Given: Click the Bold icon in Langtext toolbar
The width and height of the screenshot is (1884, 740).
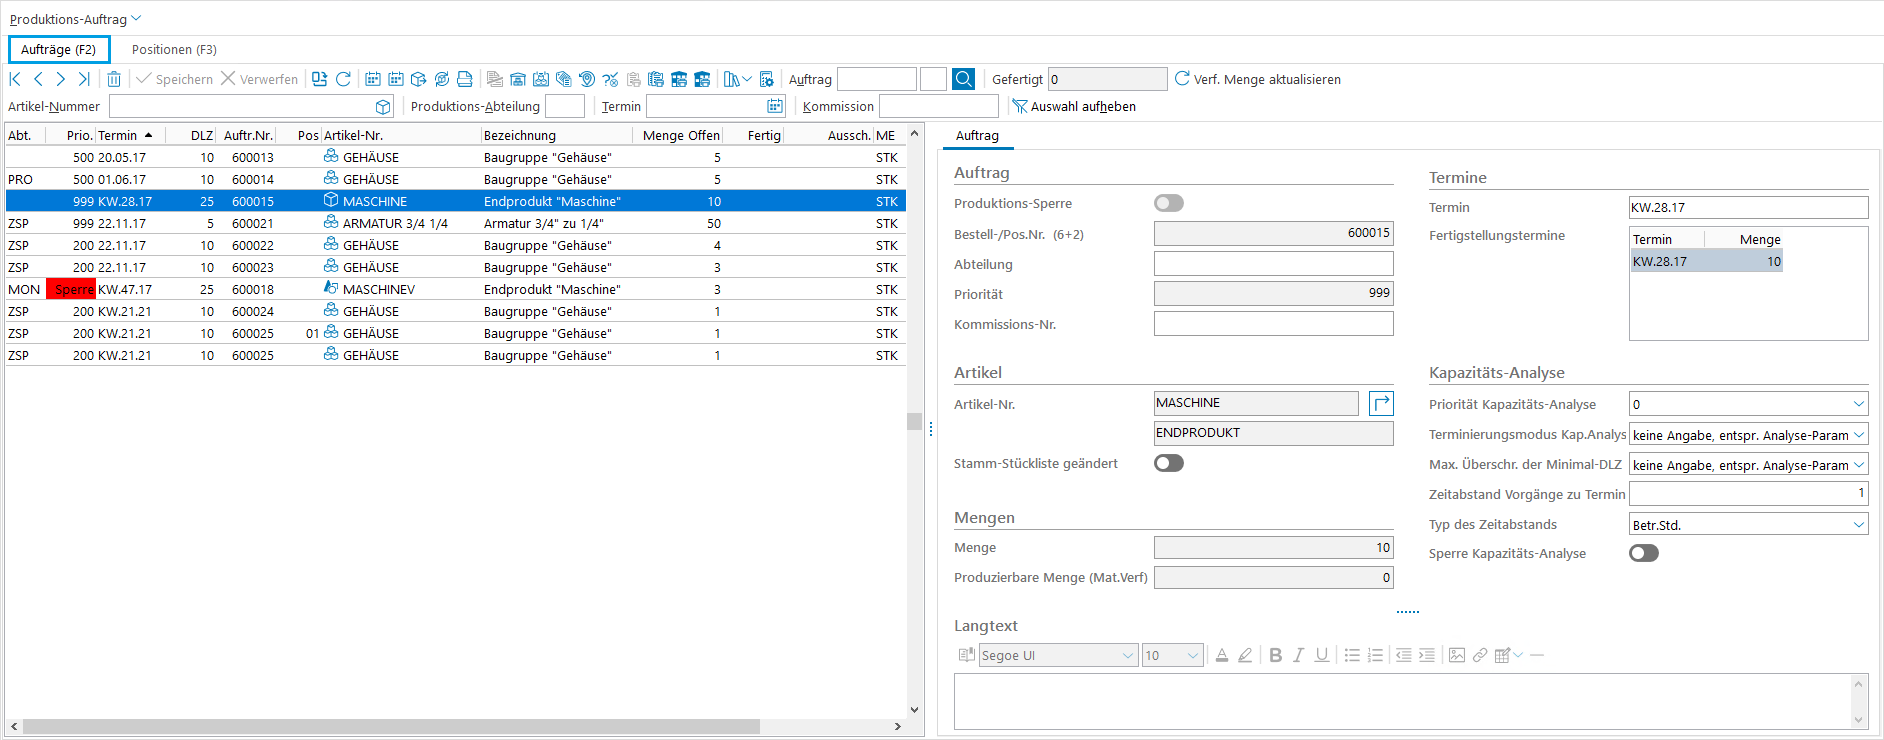Looking at the screenshot, I should 1275,655.
